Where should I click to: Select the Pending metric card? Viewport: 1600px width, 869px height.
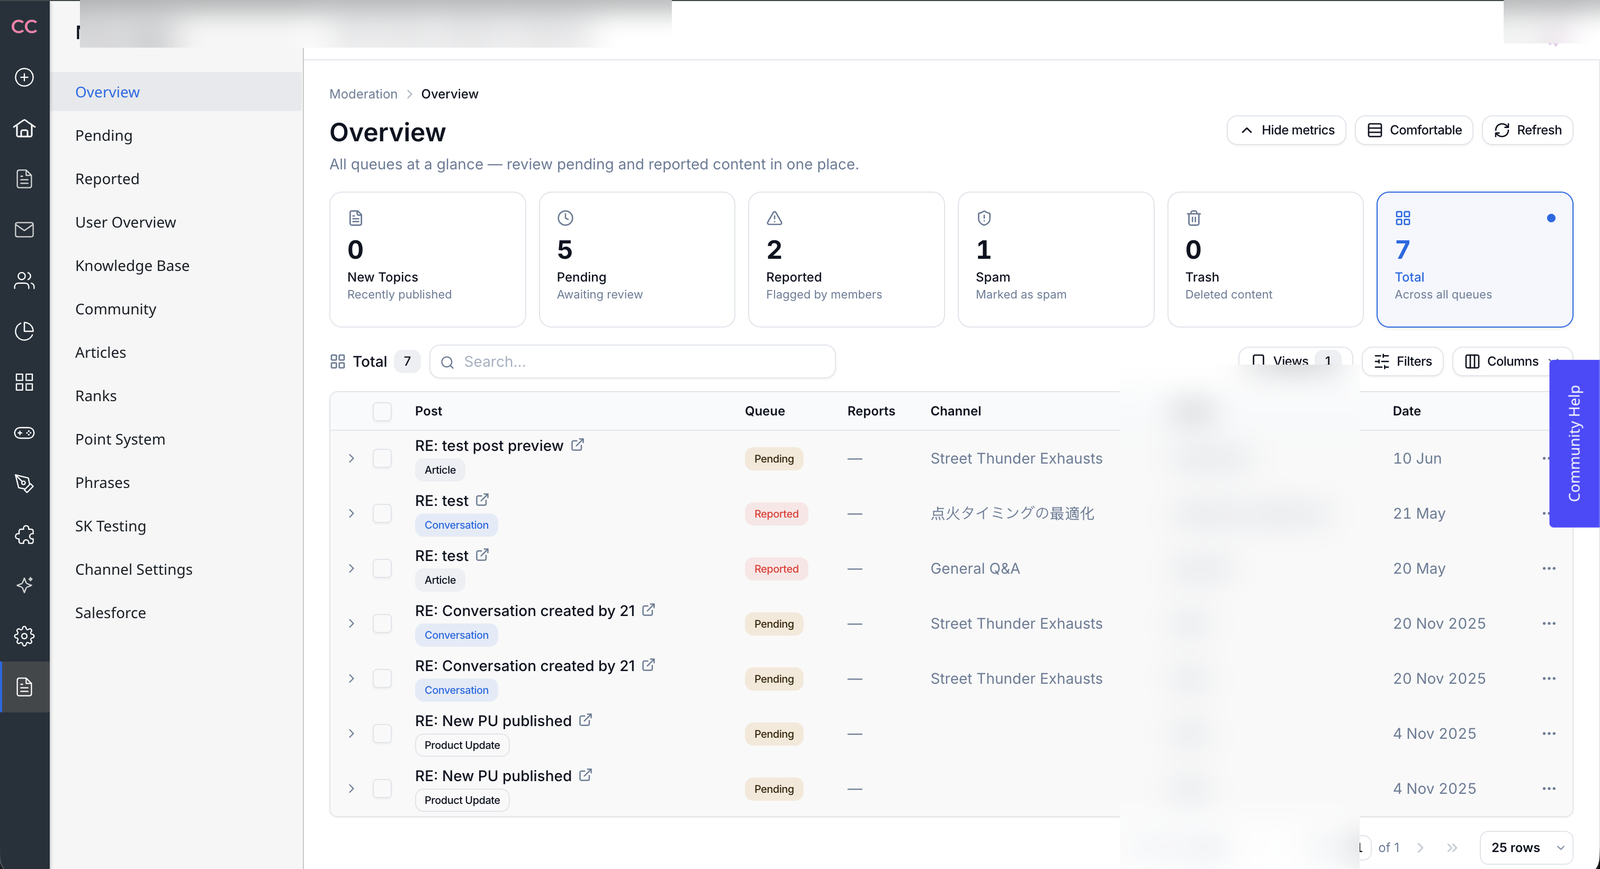pyautogui.click(x=637, y=259)
